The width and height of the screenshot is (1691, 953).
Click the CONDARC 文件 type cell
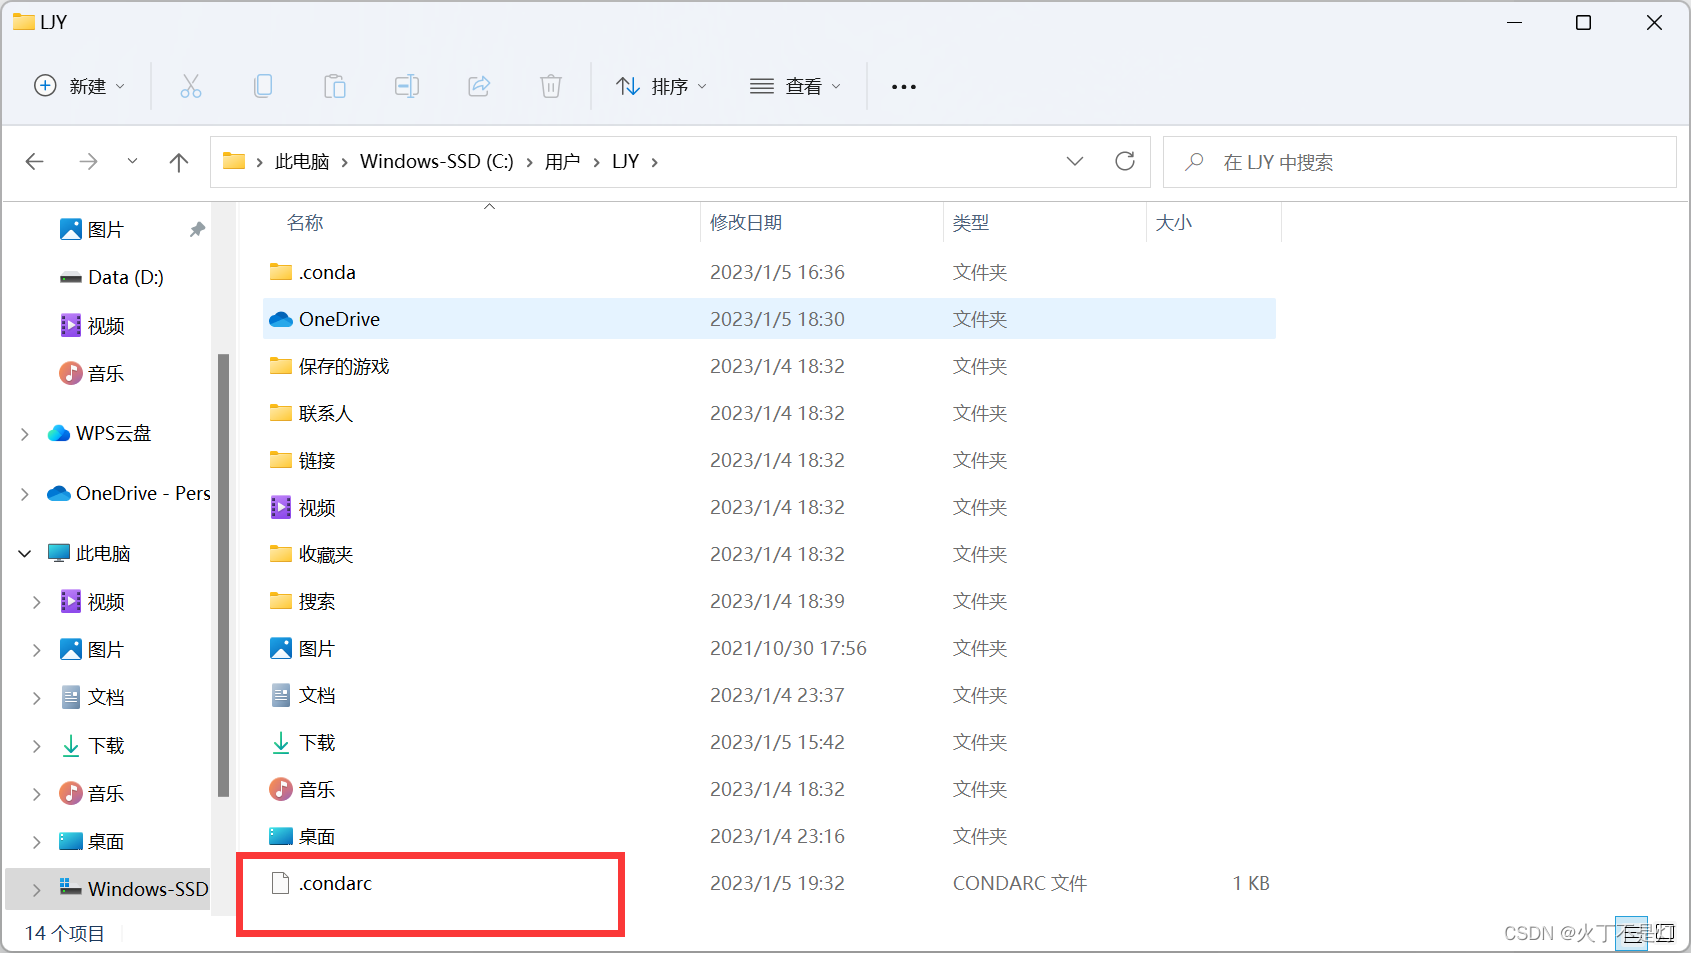point(1019,883)
